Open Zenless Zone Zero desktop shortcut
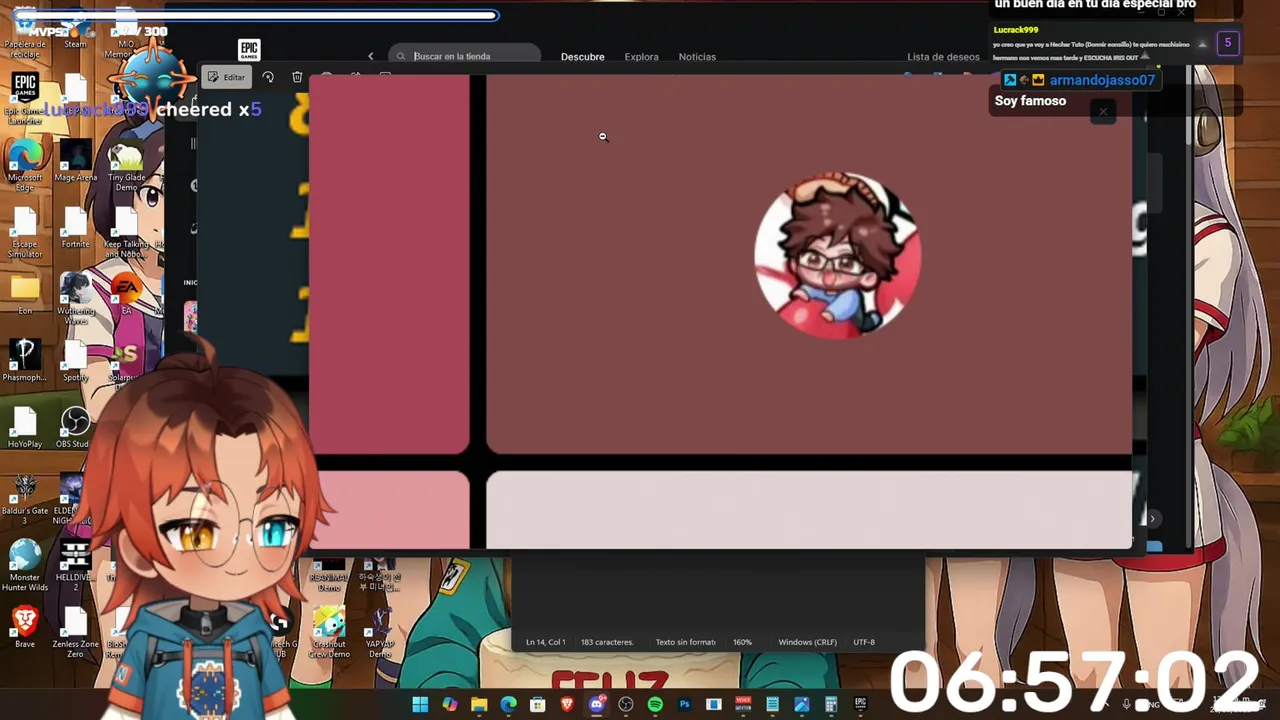The height and width of the screenshot is (720, 1280). [x=75, y=632]
